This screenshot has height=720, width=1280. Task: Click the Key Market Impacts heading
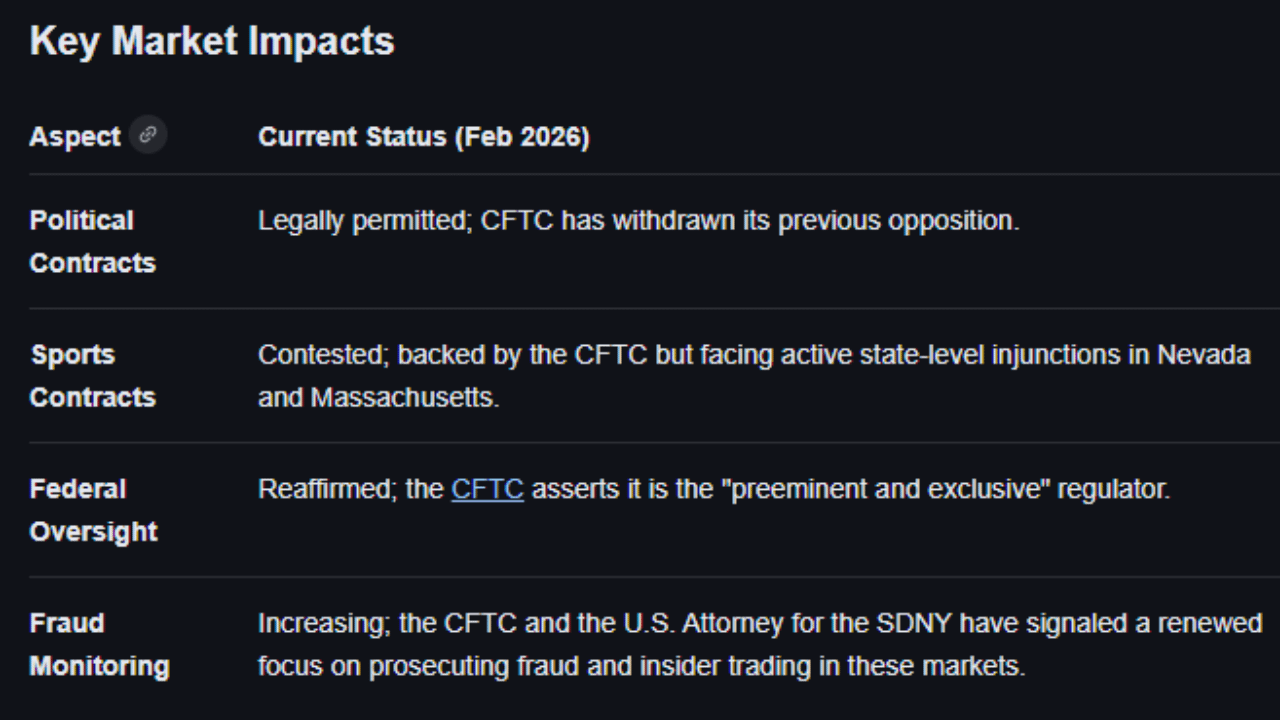212,41
